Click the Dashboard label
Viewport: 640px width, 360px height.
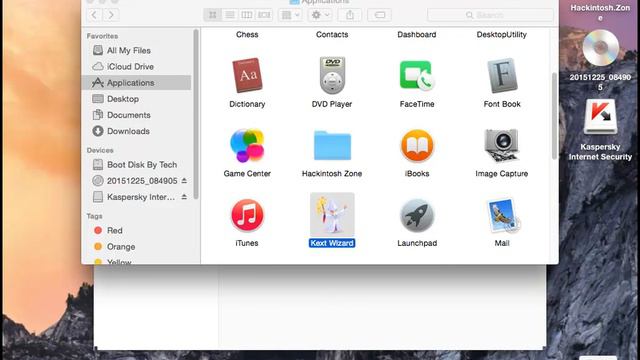[417, 35]
